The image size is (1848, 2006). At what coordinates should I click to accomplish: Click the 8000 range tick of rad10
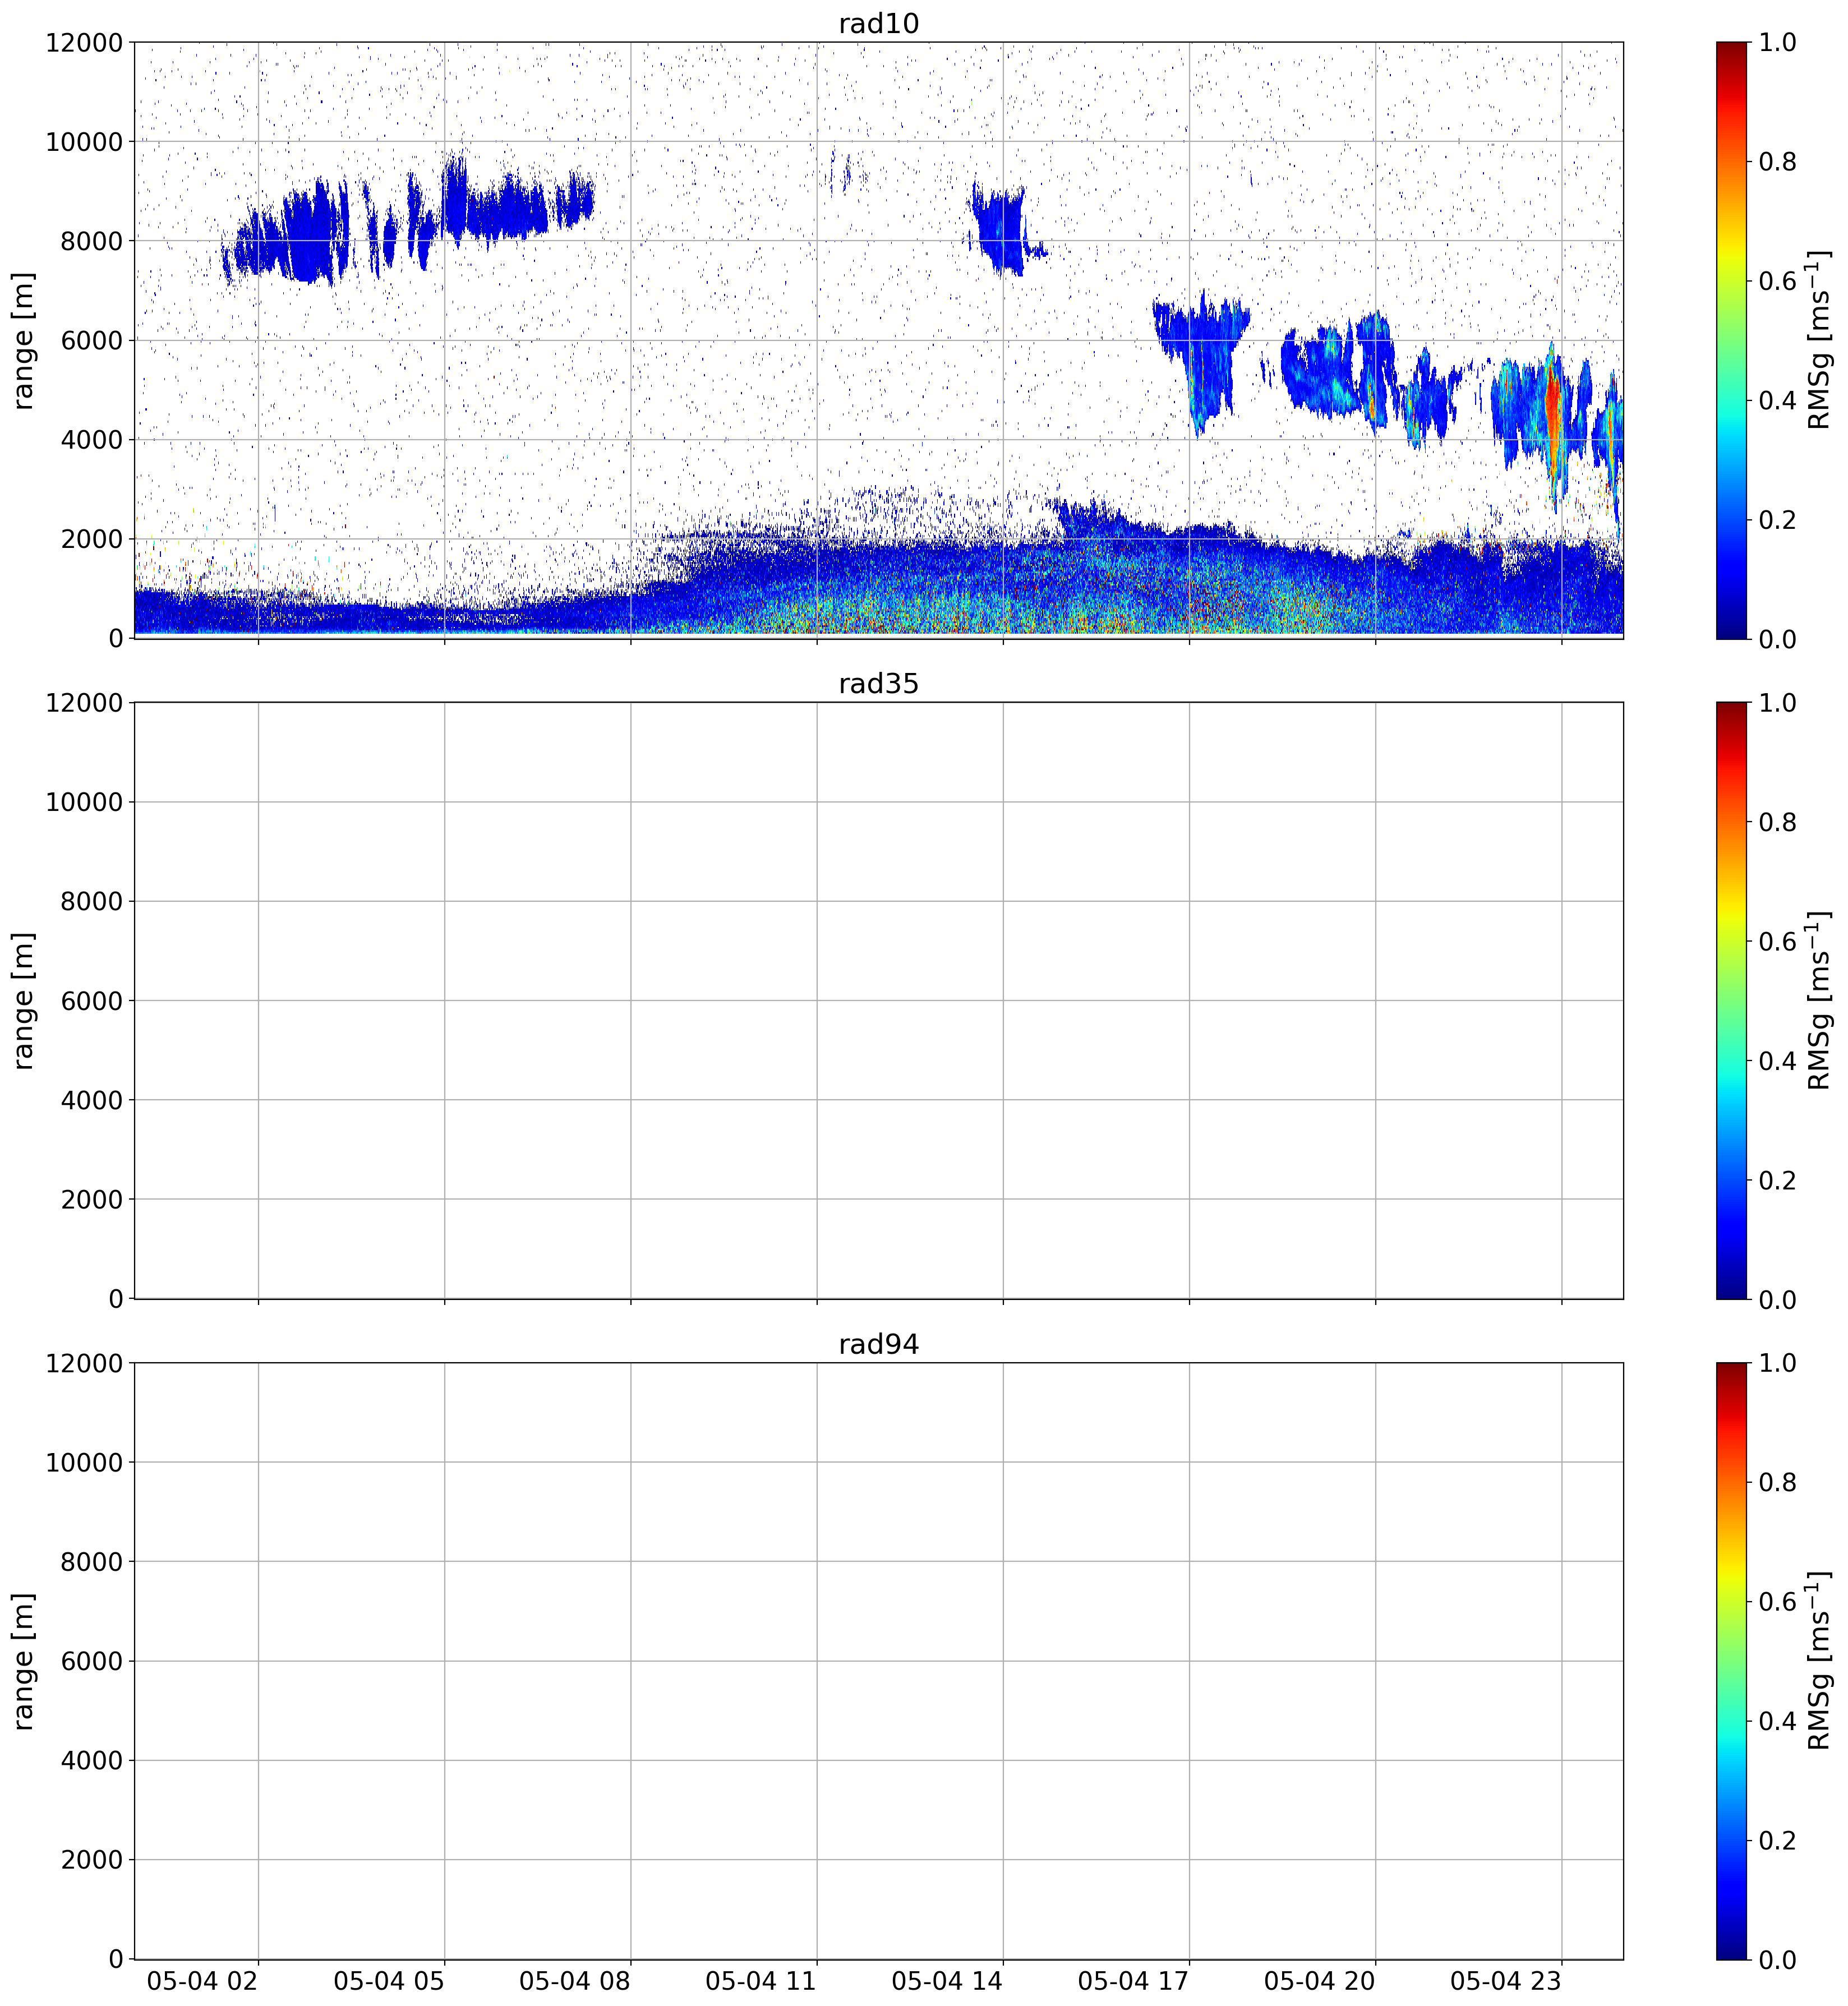[91, 241]
